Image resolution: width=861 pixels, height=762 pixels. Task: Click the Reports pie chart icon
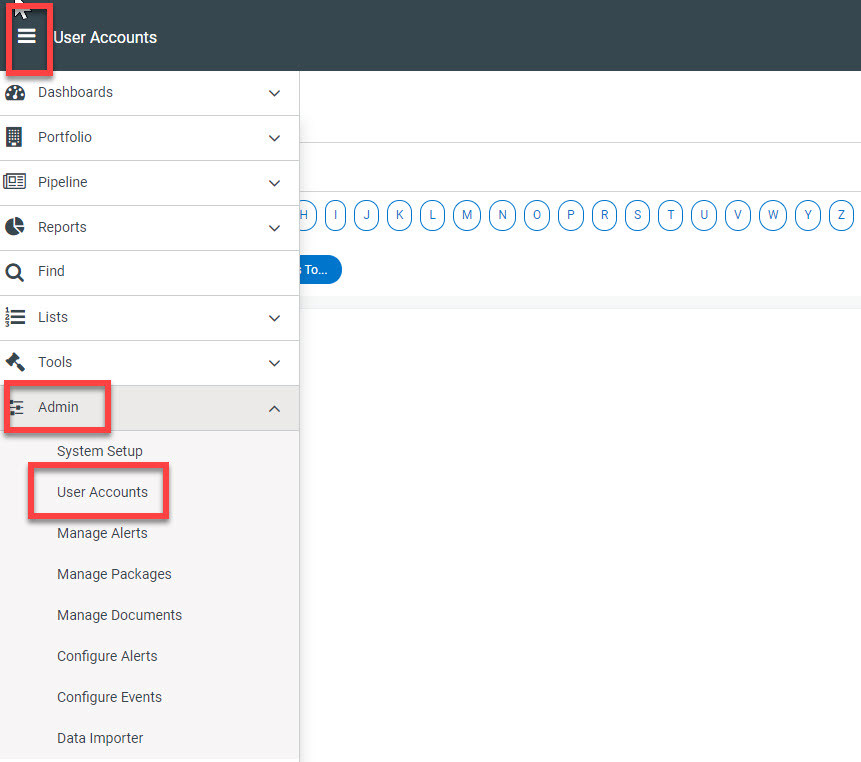(16, 227)
